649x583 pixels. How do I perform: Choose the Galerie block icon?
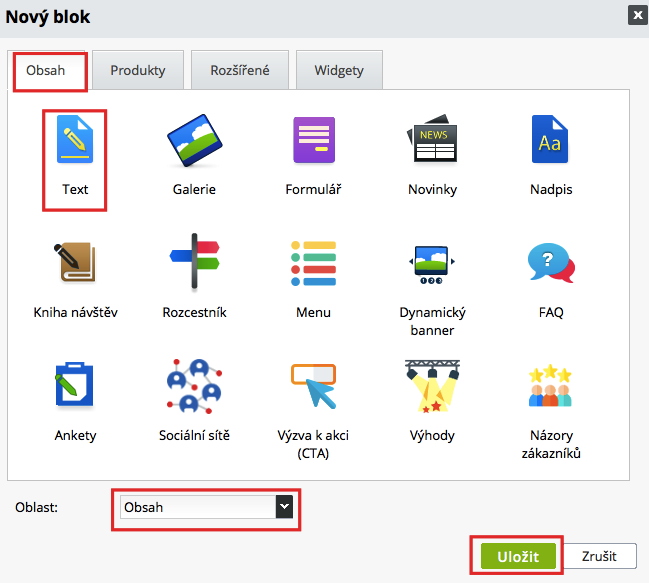coord(194,141)
